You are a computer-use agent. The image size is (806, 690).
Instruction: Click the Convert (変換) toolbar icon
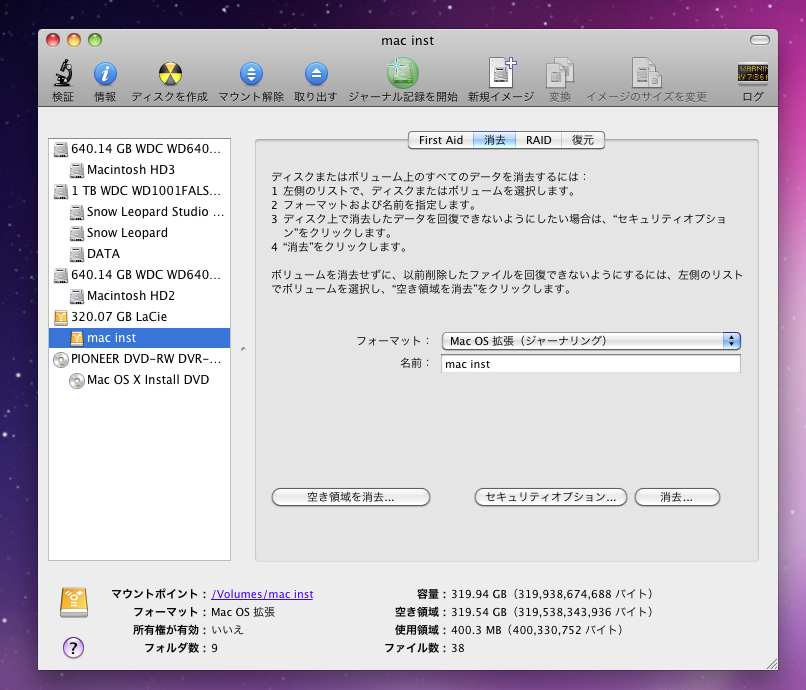pos(559,73)
